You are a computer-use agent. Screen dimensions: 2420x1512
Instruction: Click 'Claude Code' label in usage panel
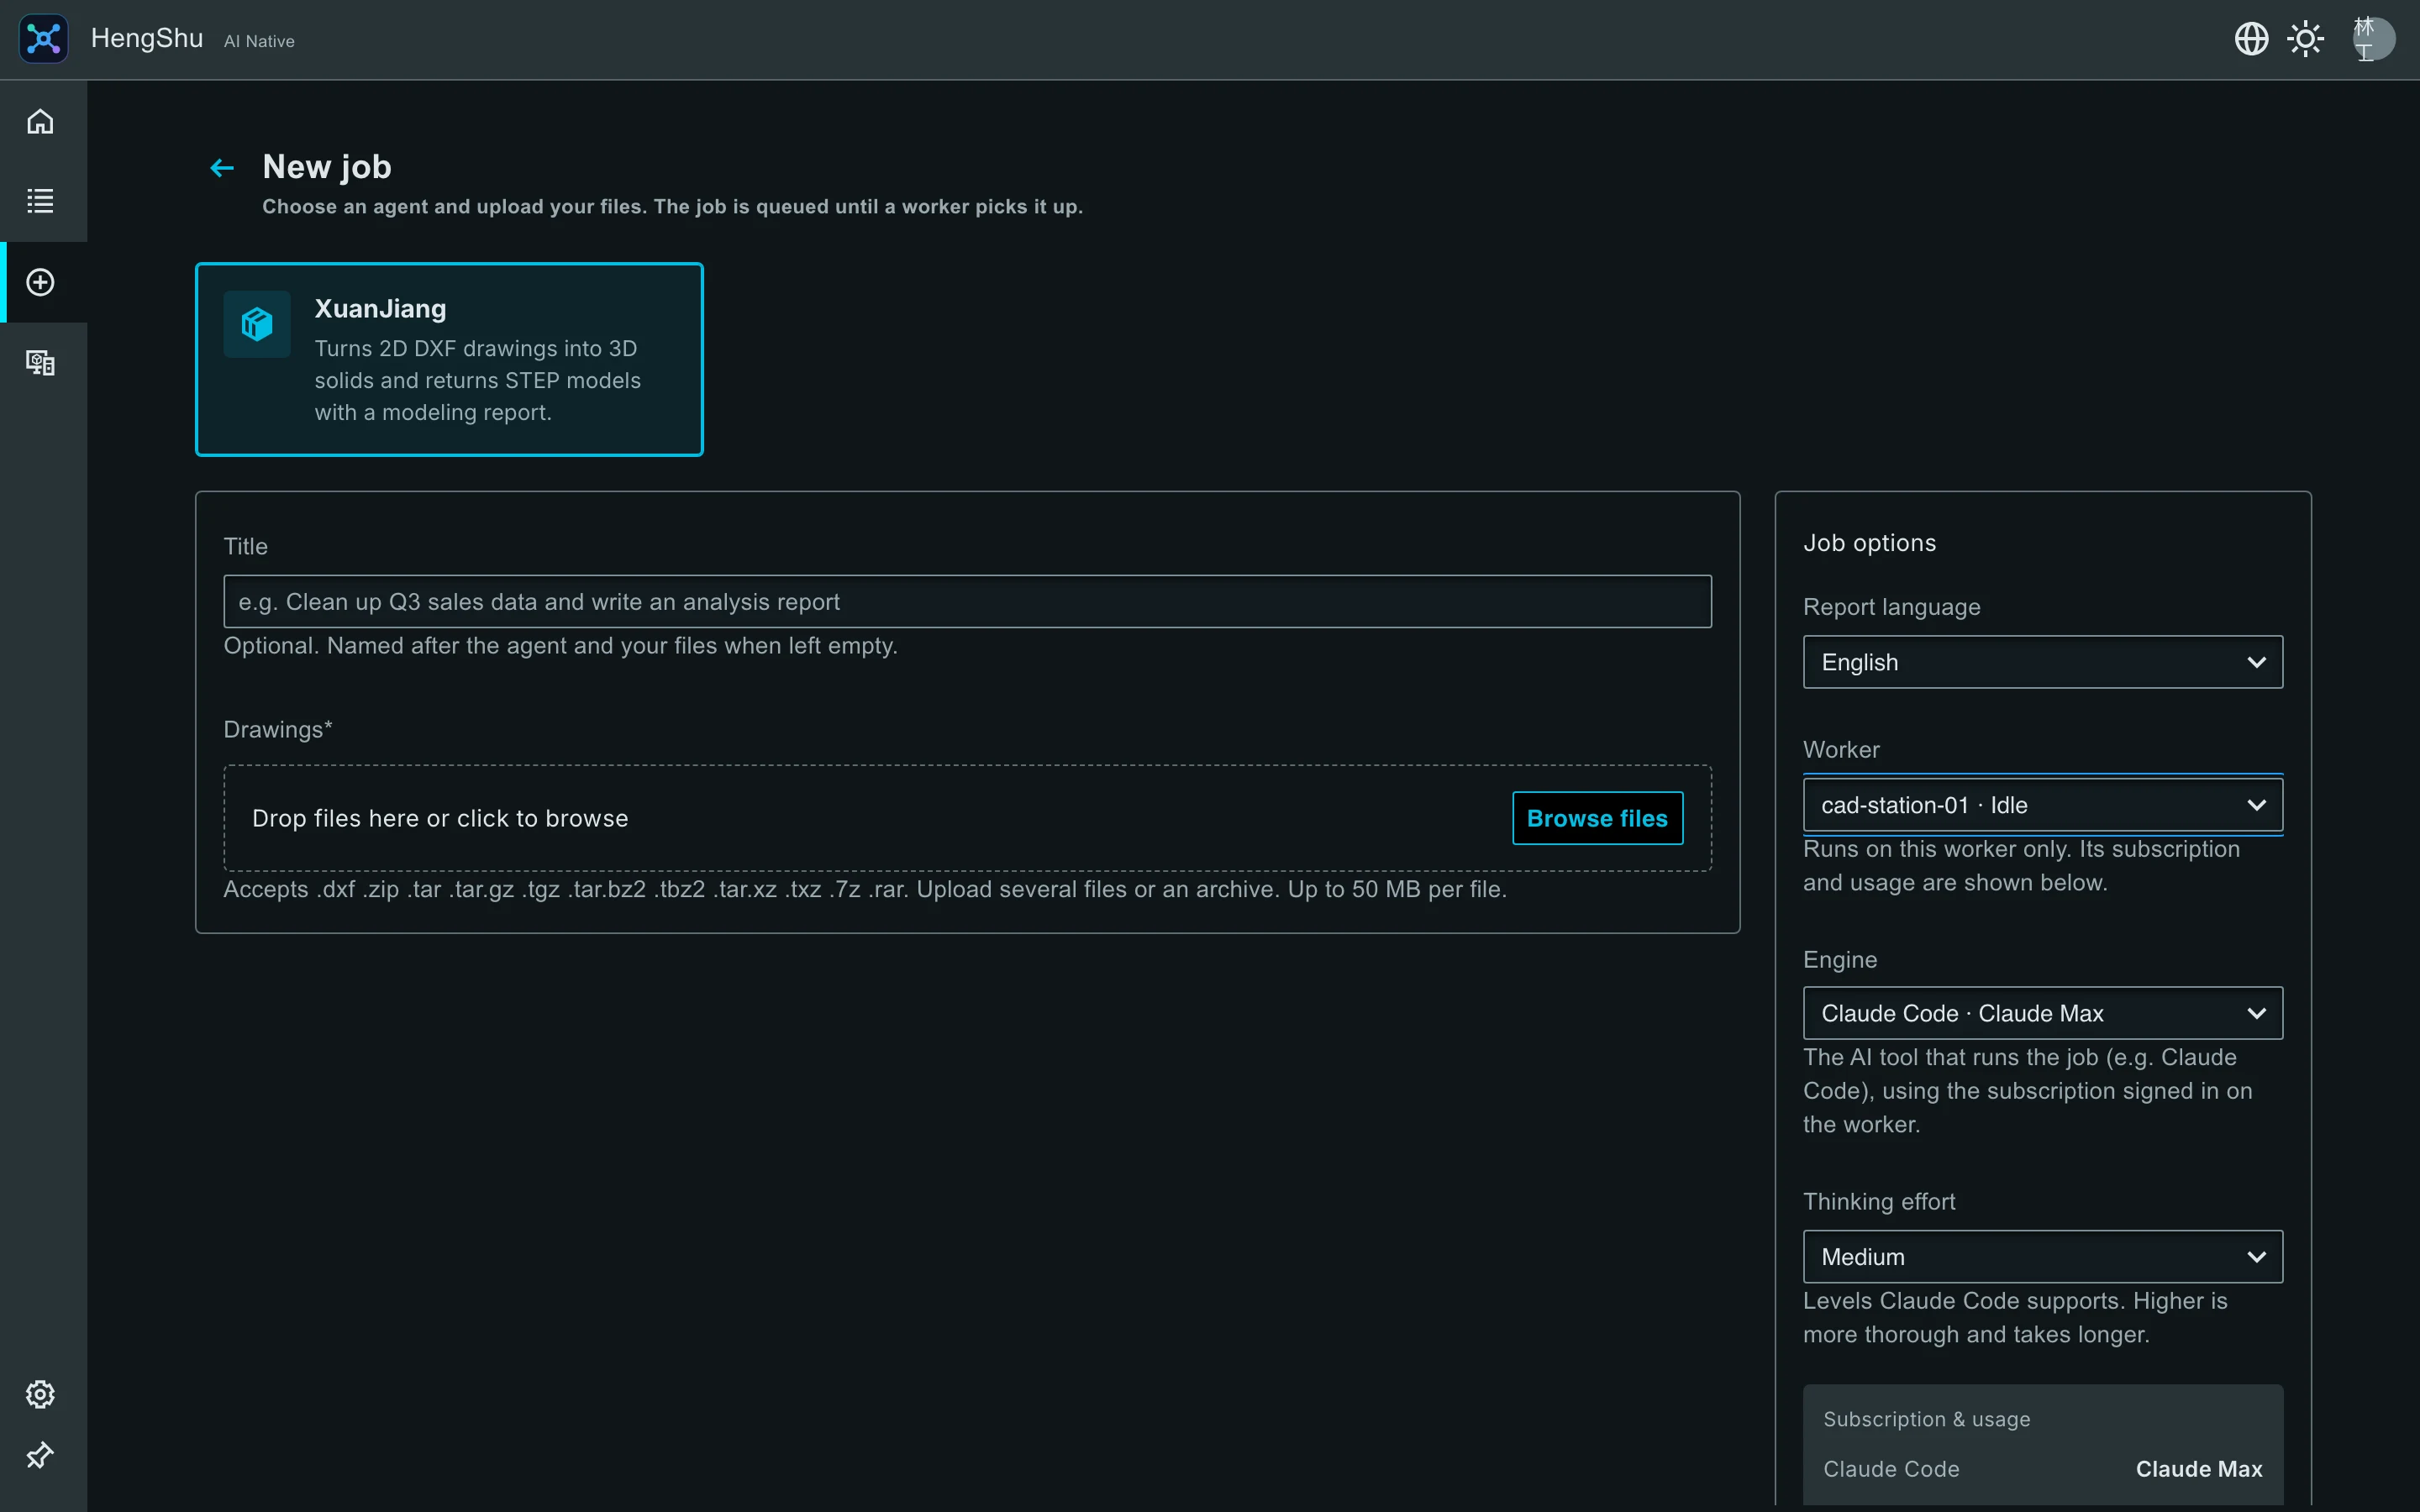[1891, 1469]
